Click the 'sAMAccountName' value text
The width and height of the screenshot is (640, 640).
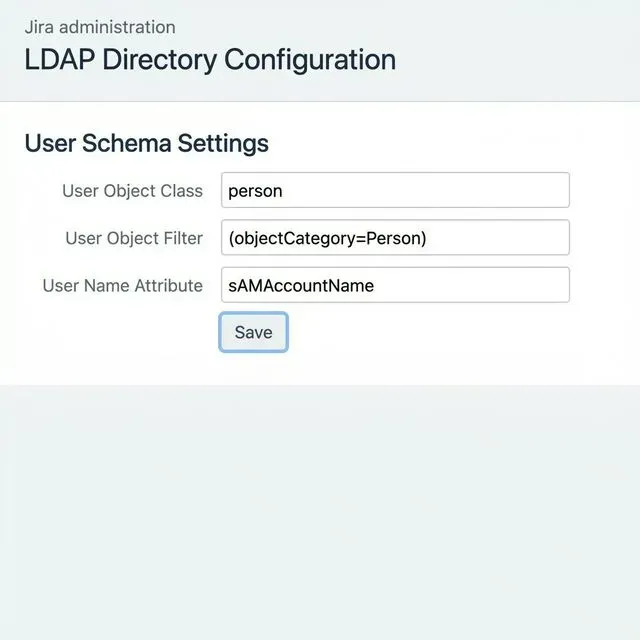point(301,286)
